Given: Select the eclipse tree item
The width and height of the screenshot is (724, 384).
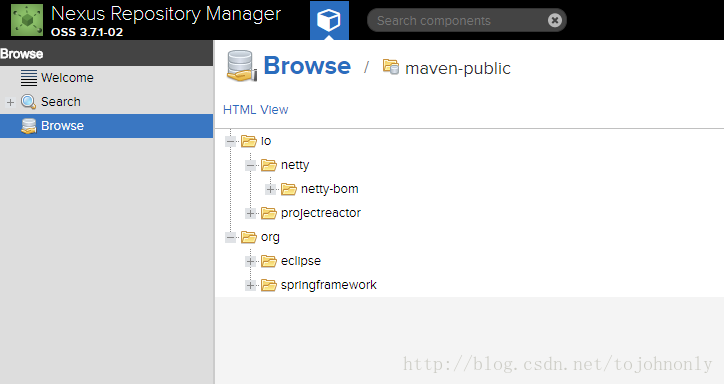Looking at the screenshot, I should point(301,261).
